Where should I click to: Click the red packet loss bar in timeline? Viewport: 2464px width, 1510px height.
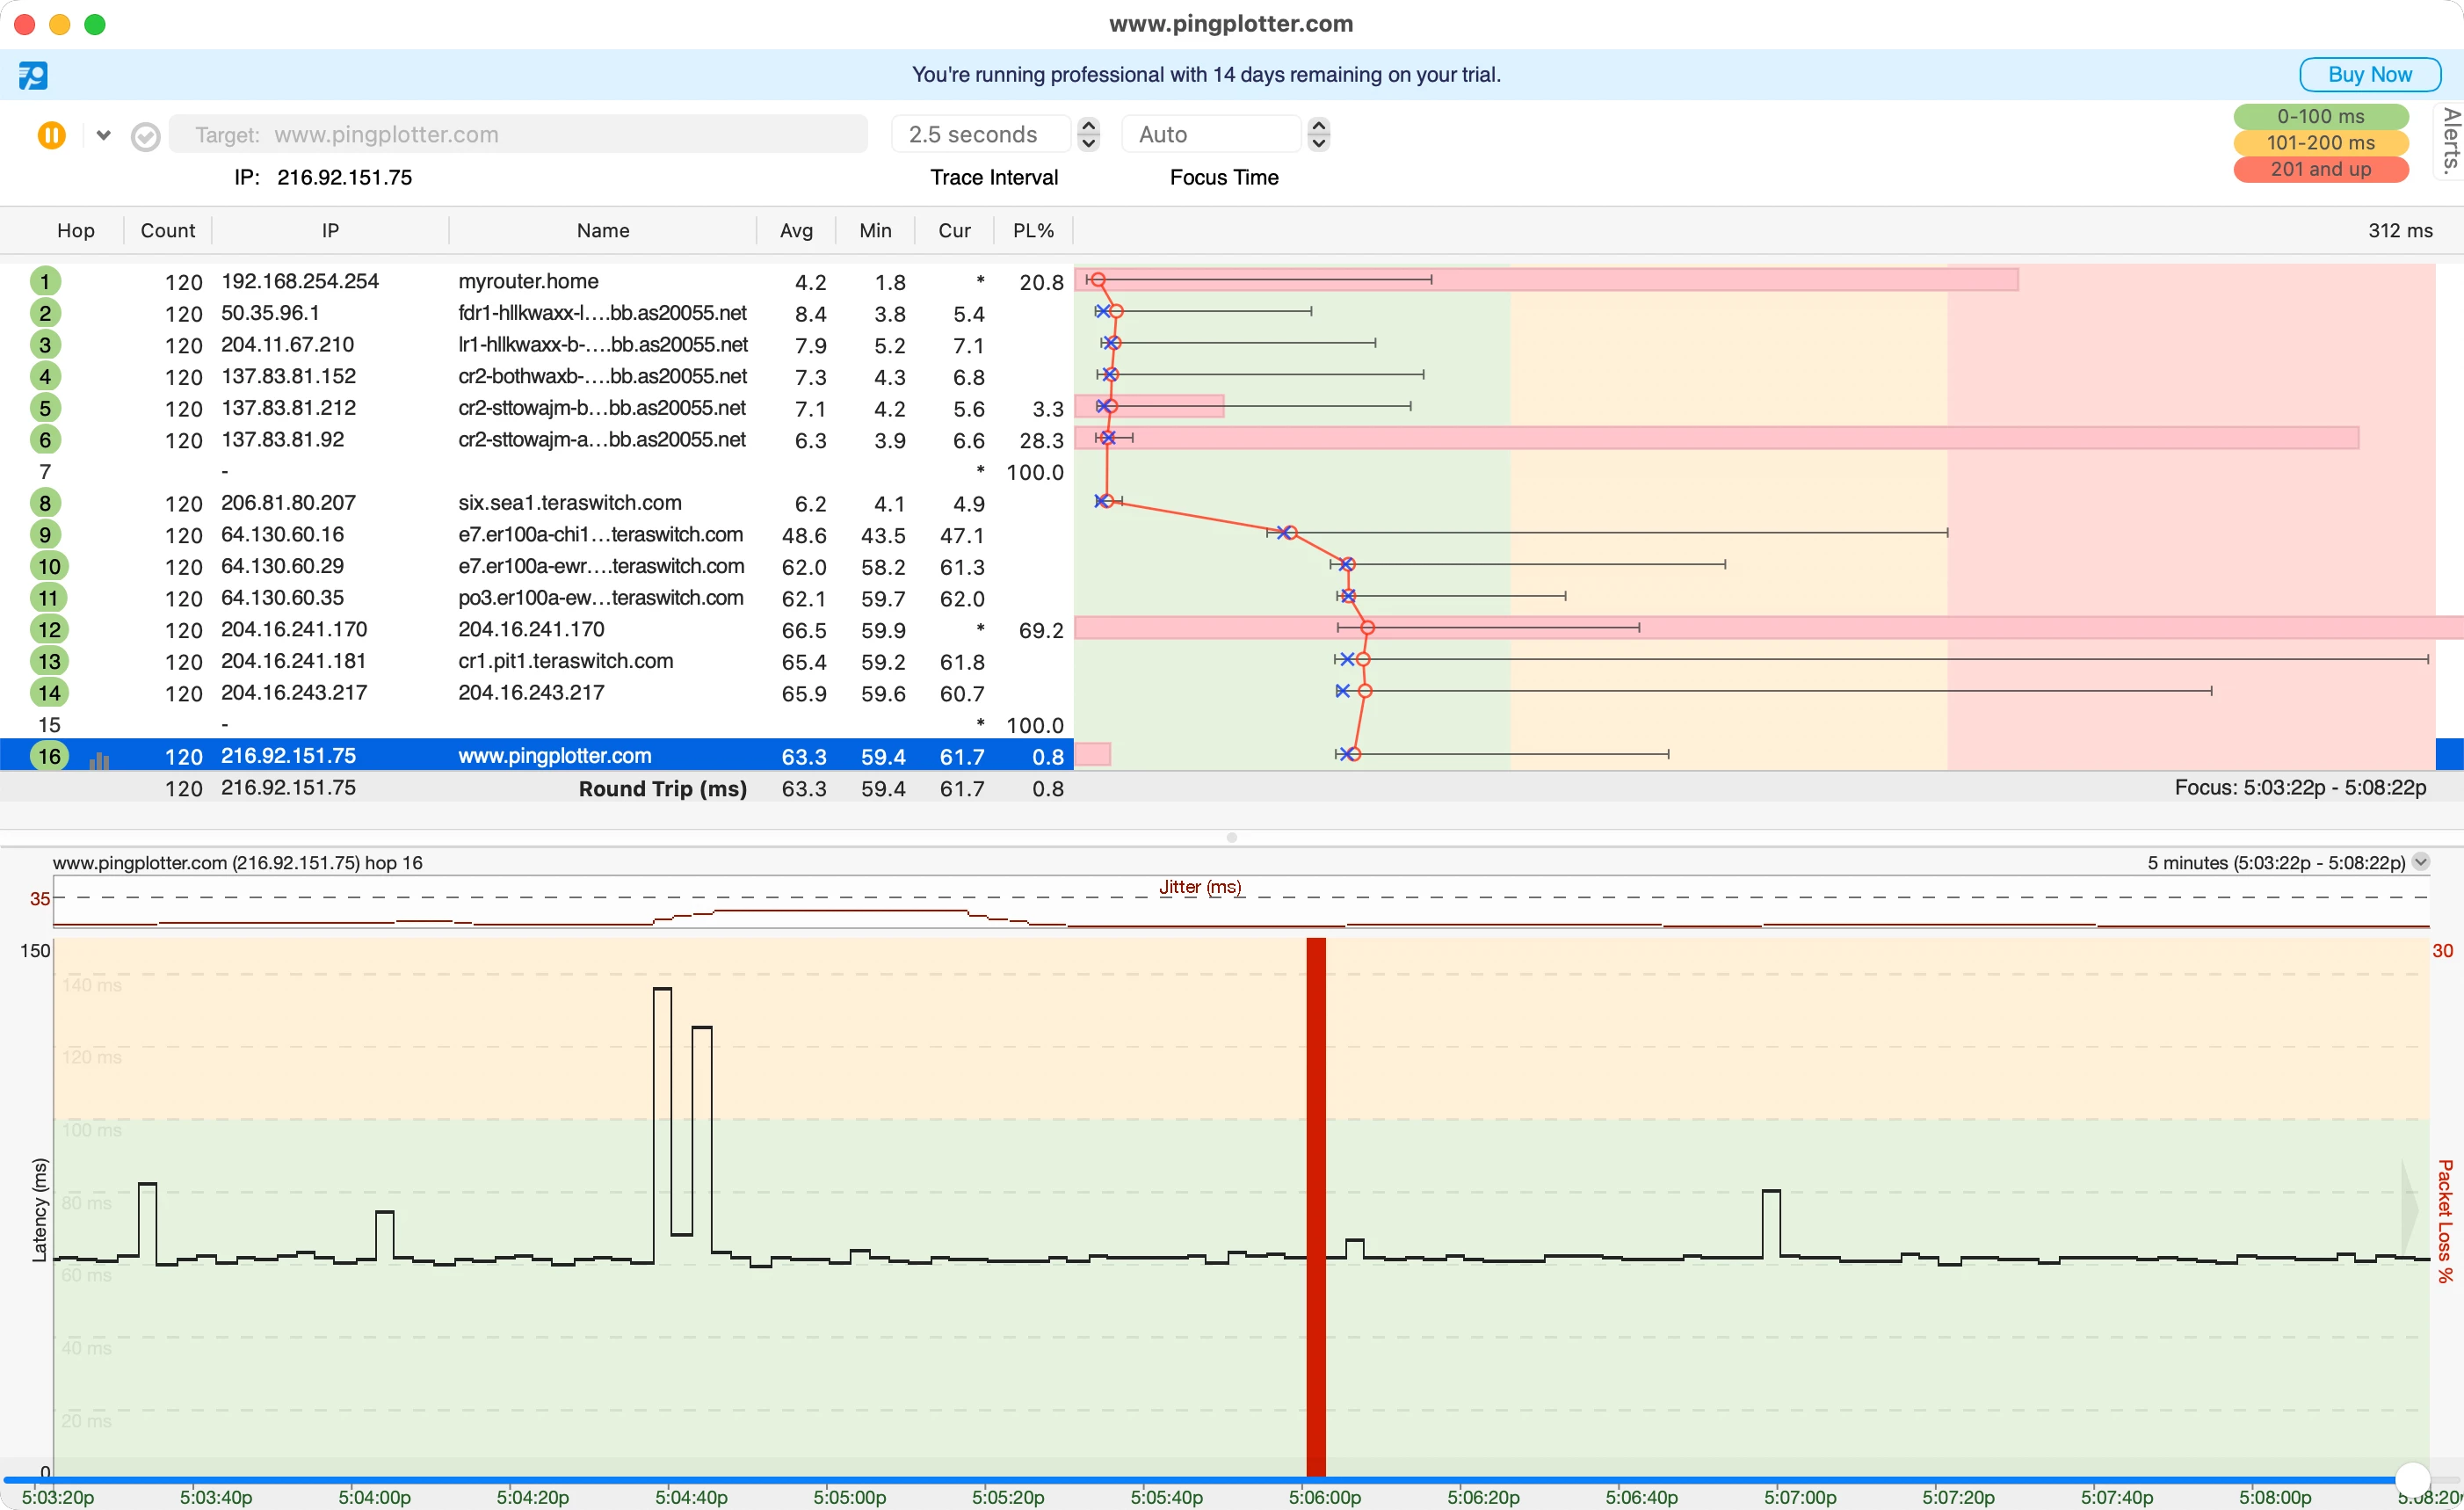click(x=1316, y=1206)
